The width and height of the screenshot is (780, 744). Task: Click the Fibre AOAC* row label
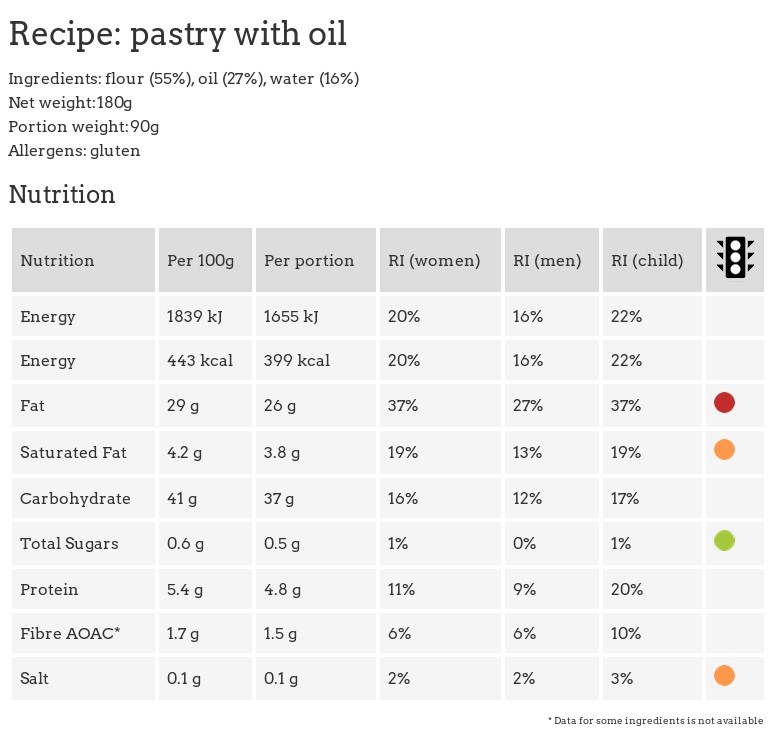(70, 633)
